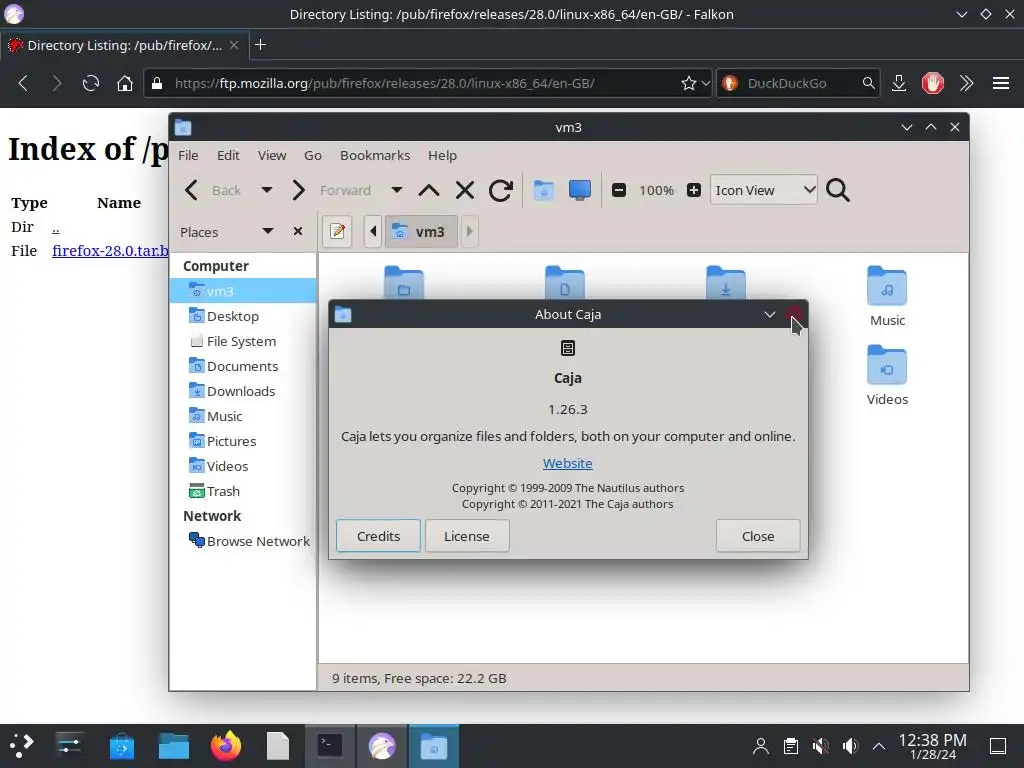The image size is (1024, 768).
Task: Click the AdBlock red hand icon in Falkon
Action: click(933, 83)
